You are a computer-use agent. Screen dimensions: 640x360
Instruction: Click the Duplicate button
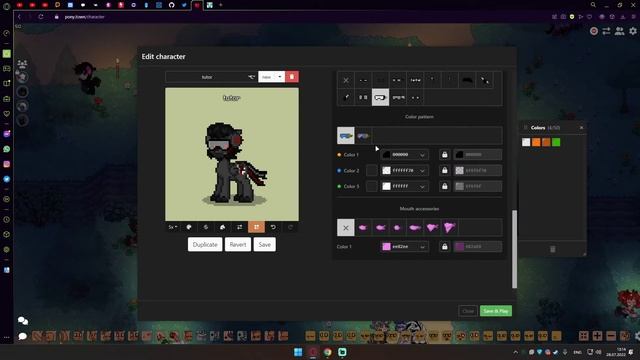pyautogui.click(x=205, y=244)
